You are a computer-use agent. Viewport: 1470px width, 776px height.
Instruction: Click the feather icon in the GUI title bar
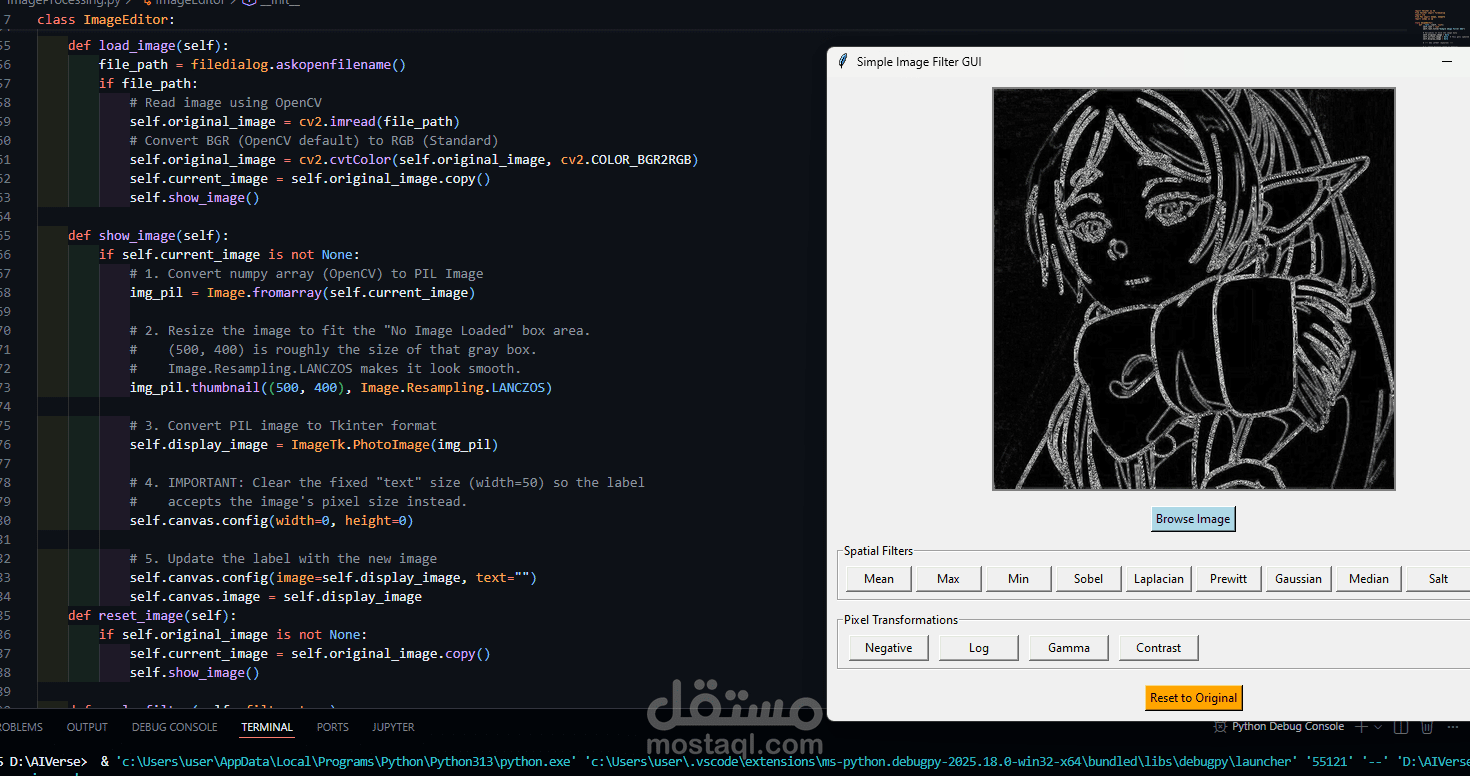842,61
